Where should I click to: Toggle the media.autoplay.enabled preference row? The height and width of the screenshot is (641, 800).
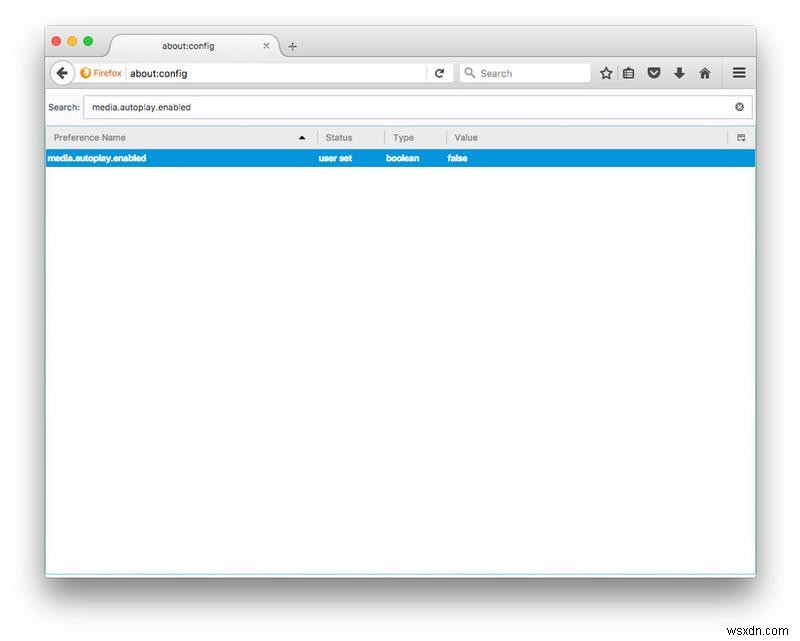point(200,158)
